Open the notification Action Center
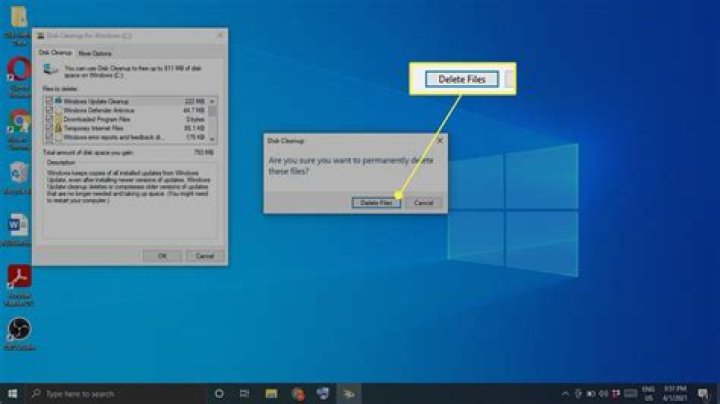The width and height of the screenshot is (720, 404). click(x=703, y=394)
